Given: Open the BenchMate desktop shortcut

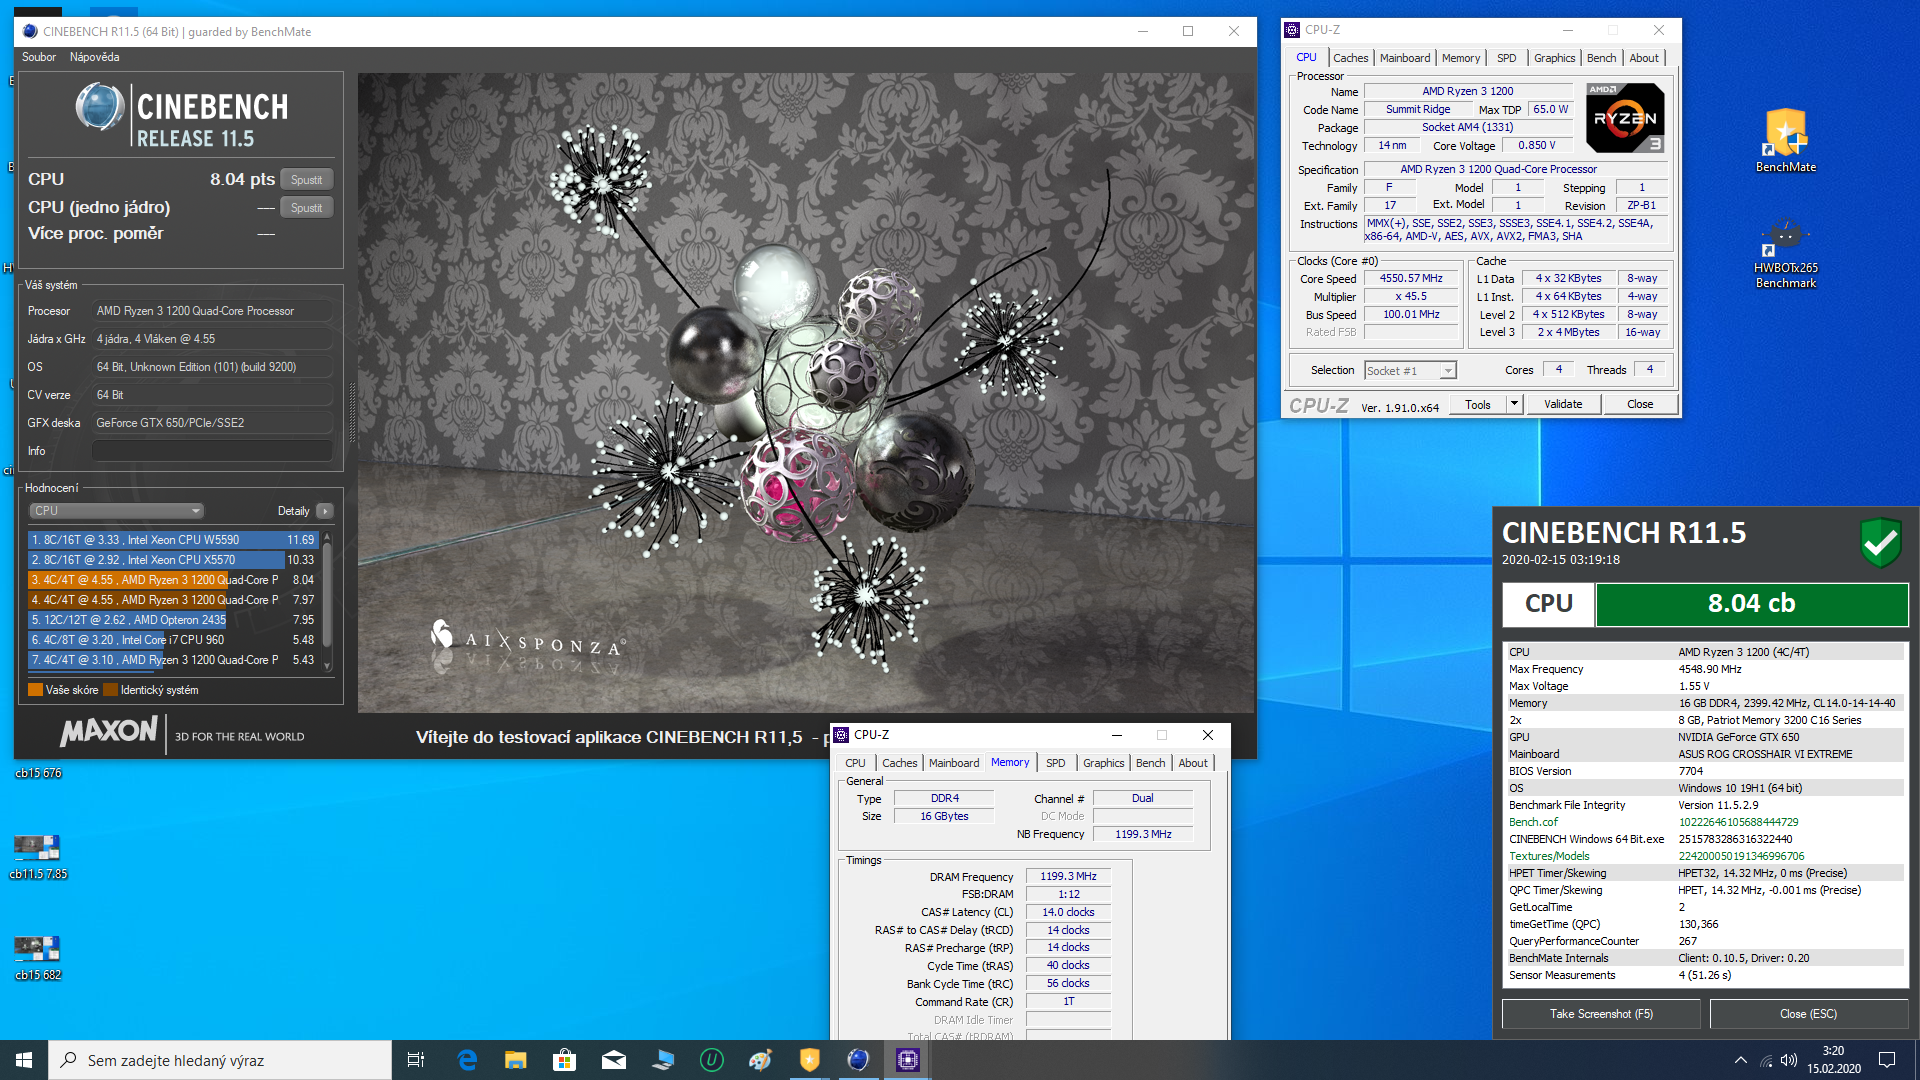Looking at the screenshot, I should click(1785, 139).
